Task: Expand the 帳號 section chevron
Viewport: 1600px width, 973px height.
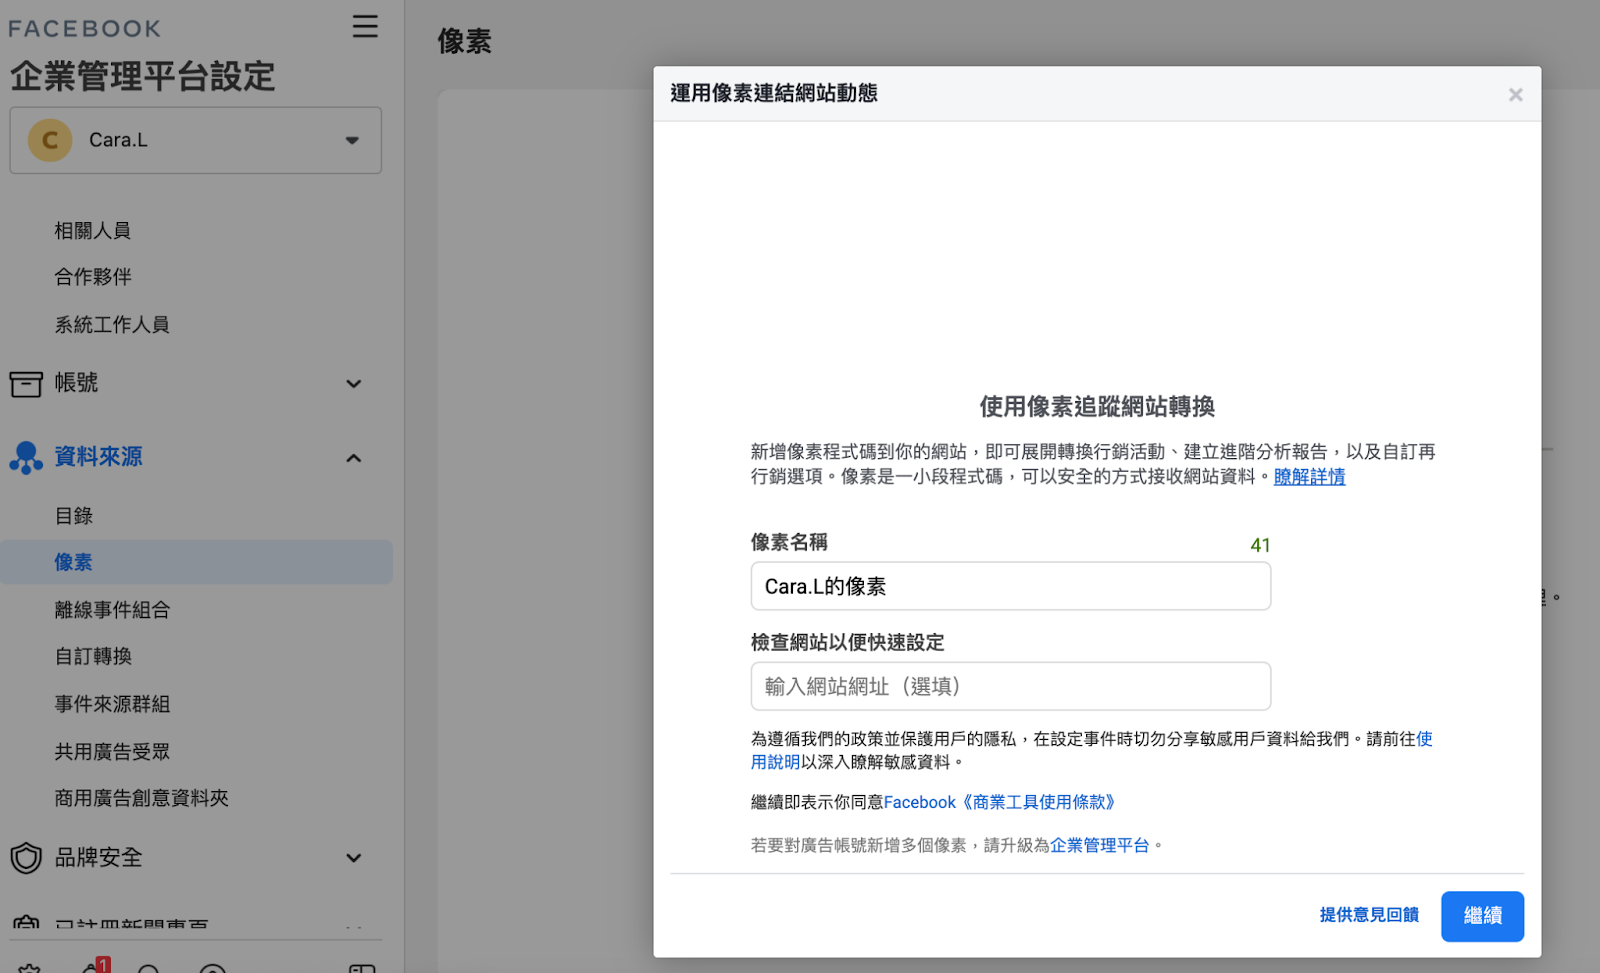Action: click(353, 384)
